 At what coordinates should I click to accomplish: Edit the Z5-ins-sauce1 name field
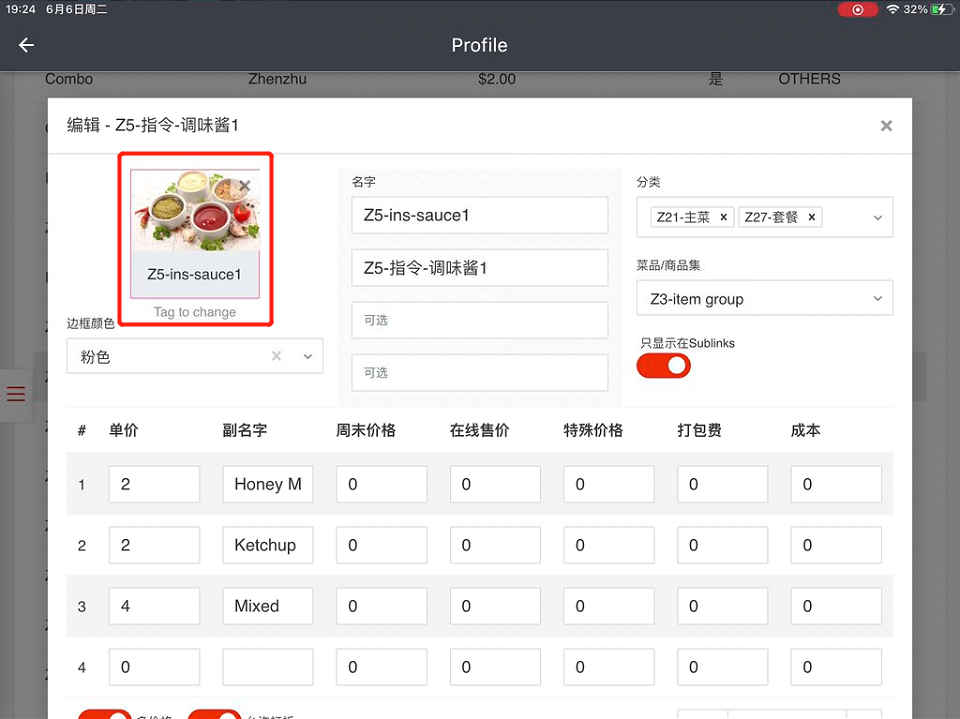pyautogui.click(x=479, y=215)
